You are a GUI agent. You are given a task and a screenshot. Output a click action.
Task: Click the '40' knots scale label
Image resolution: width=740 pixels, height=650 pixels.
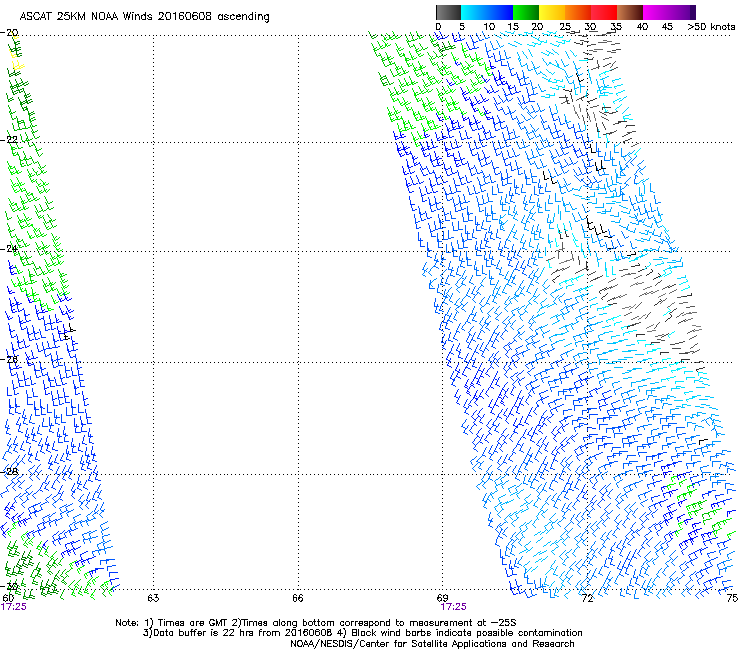click(x=642, y=27)
